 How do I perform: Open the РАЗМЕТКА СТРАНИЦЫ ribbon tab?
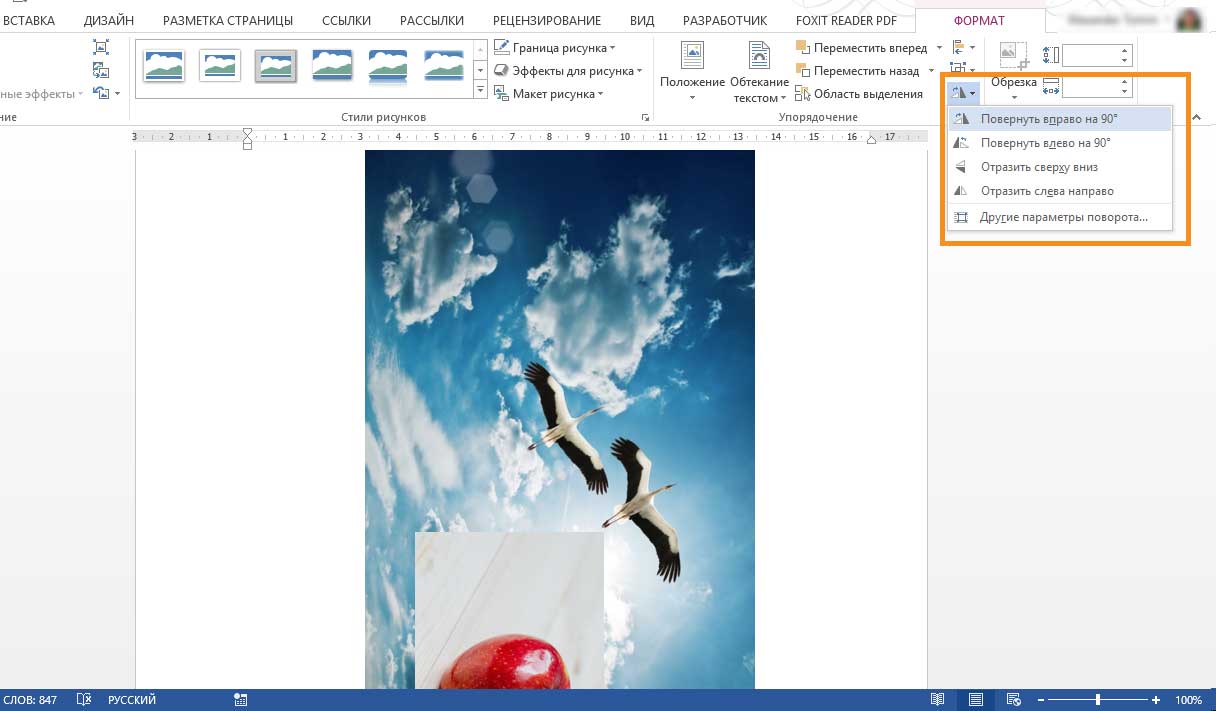pyautogui.click(x=228, y=20)
